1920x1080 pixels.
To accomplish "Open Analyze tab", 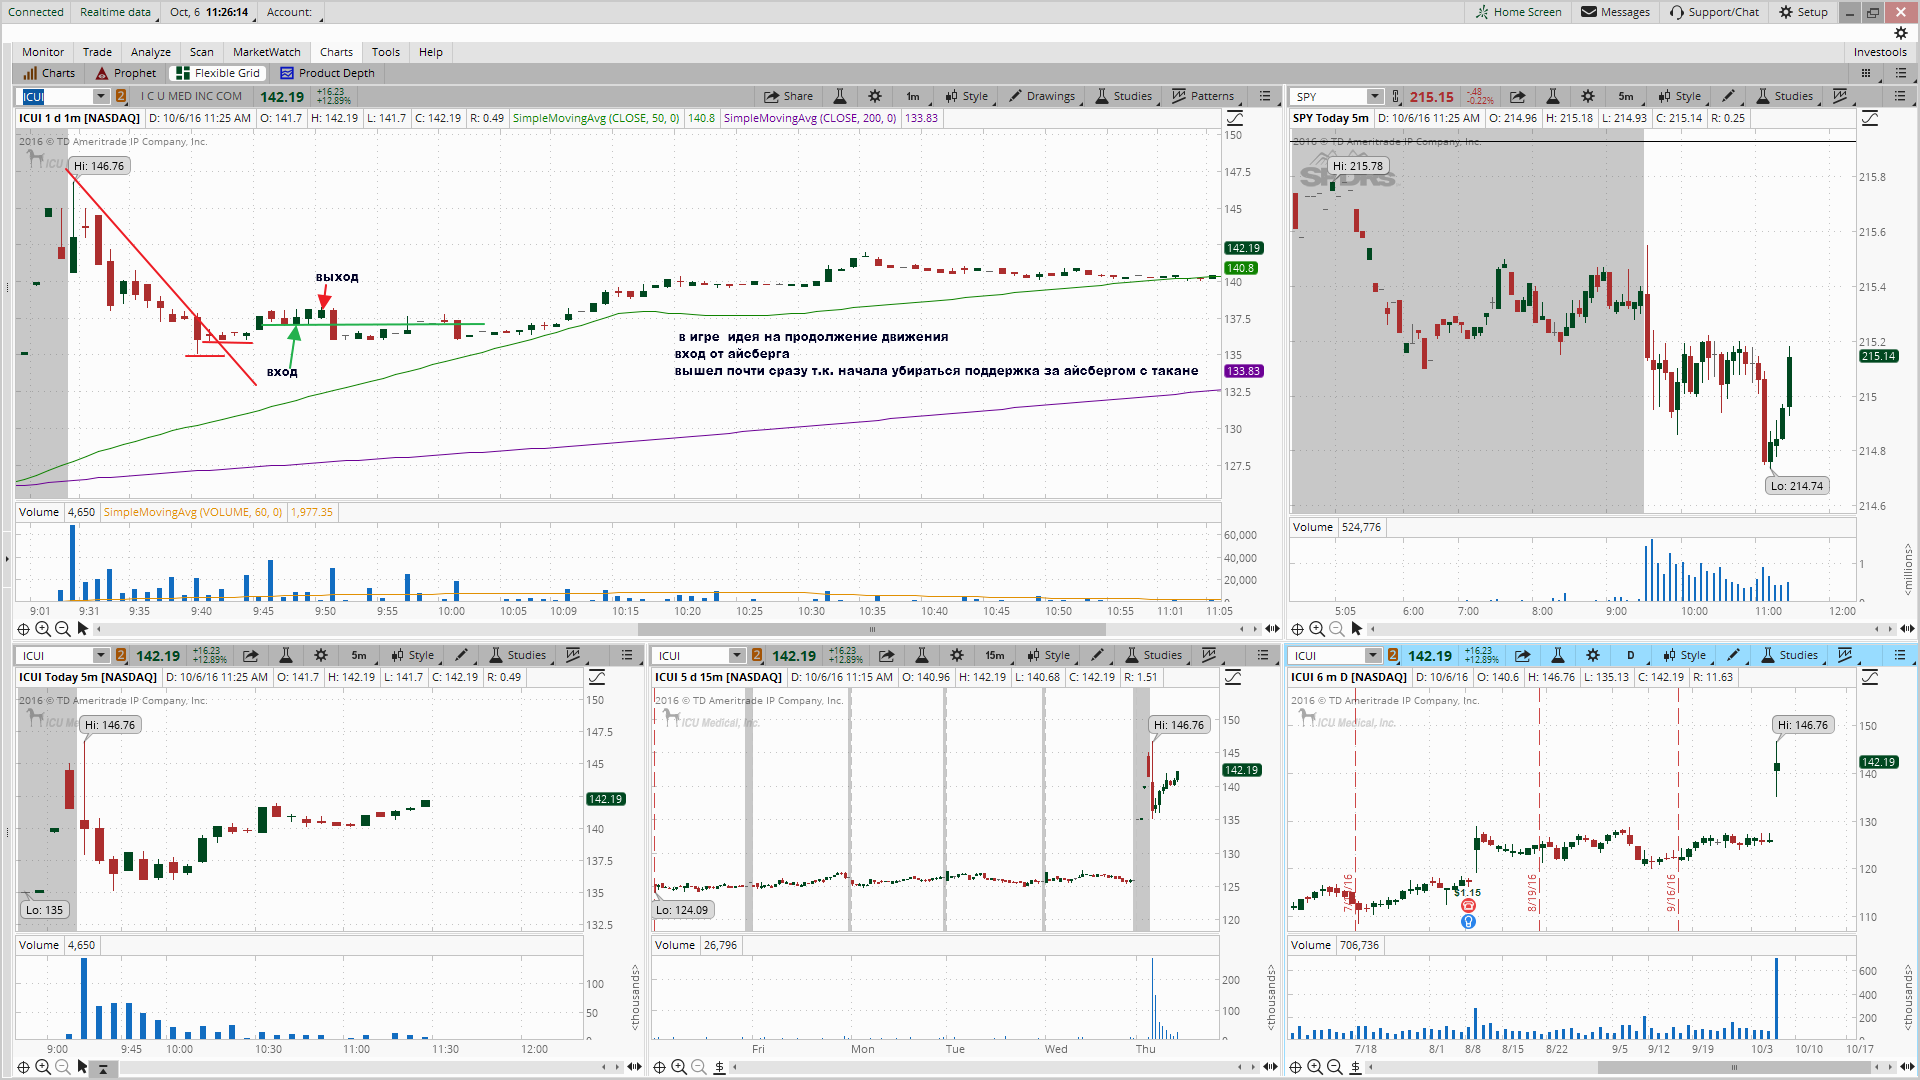I will coord(151,52).
